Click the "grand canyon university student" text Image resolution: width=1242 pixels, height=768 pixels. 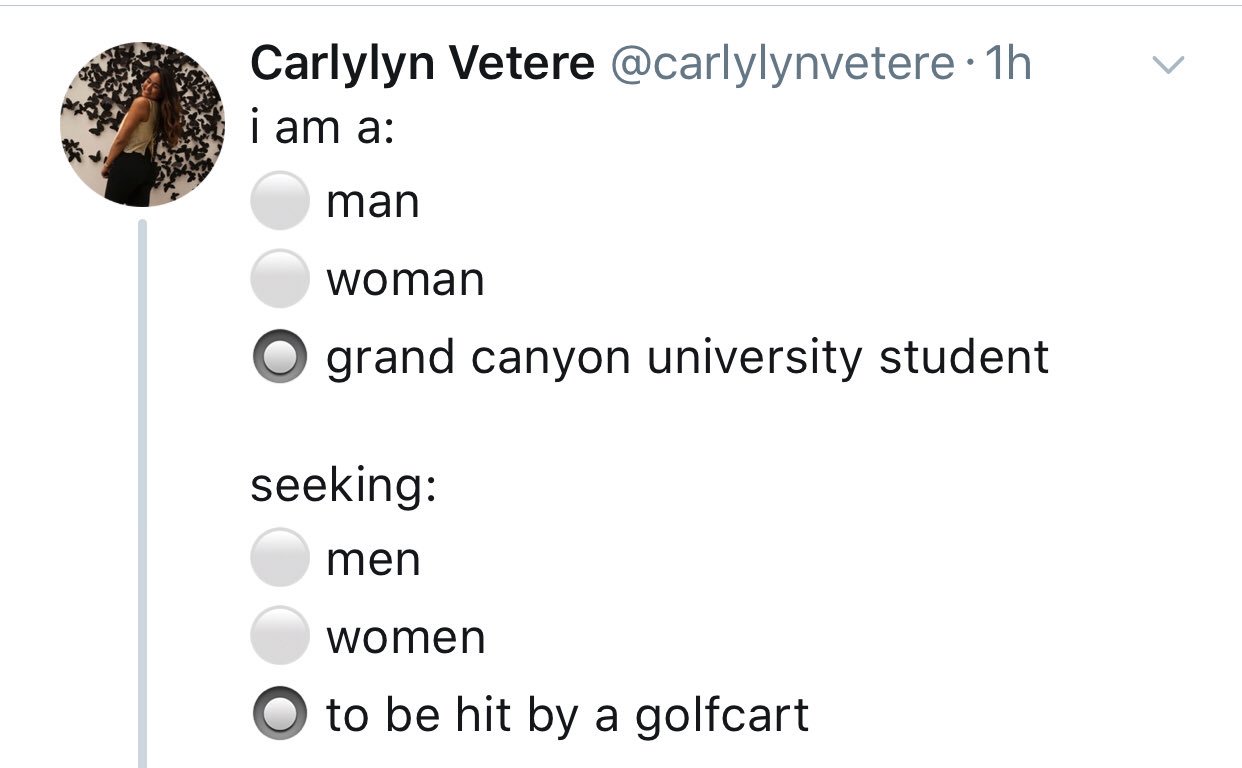pyautogui.click(x=687, y=359)
